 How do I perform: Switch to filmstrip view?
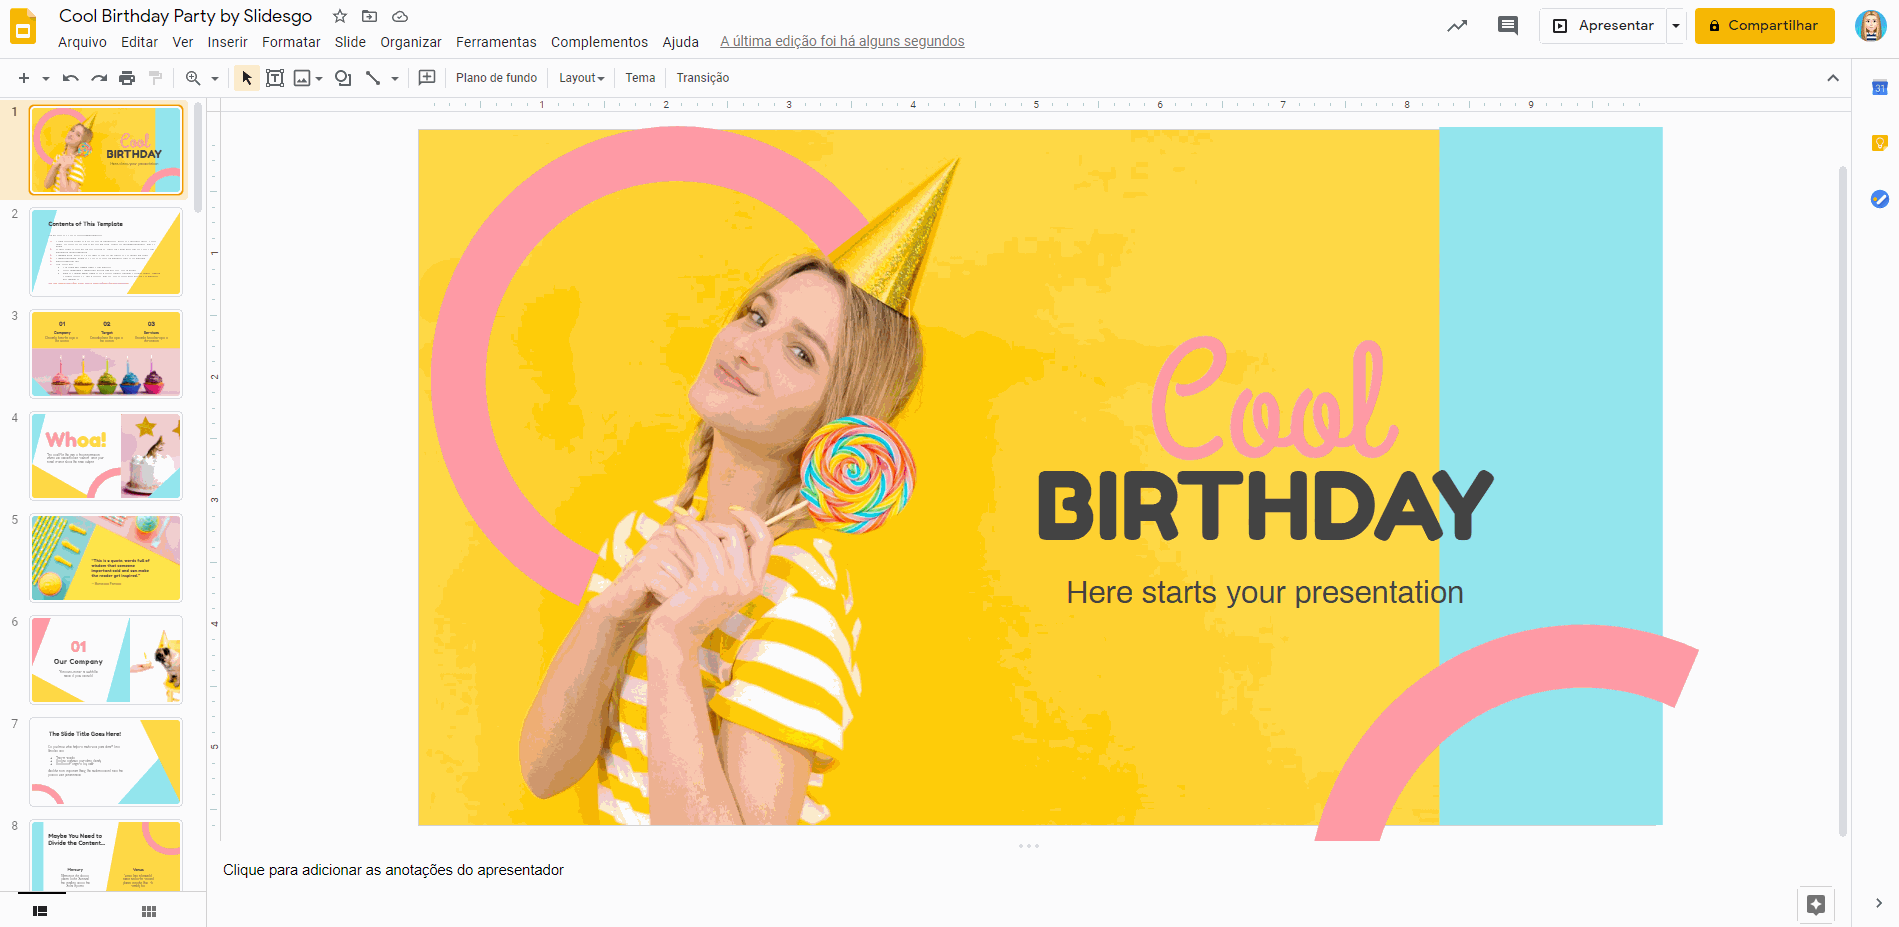[40, 911]
